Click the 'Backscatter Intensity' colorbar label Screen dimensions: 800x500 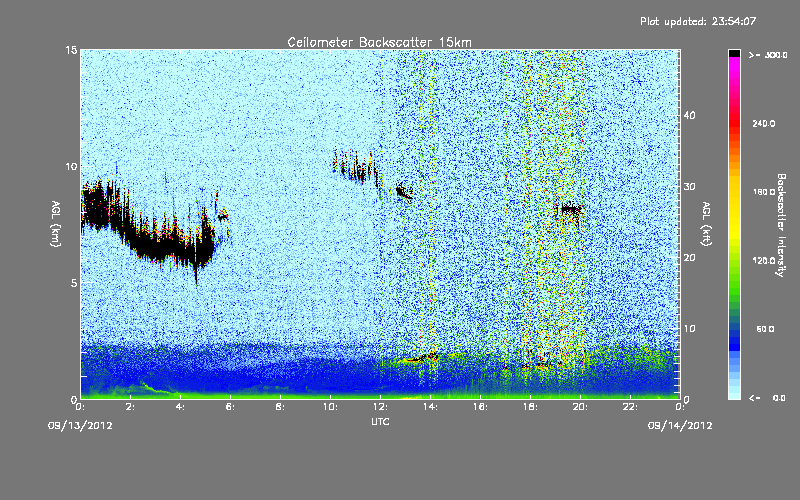pyautogui.click(x=781, y=225)
